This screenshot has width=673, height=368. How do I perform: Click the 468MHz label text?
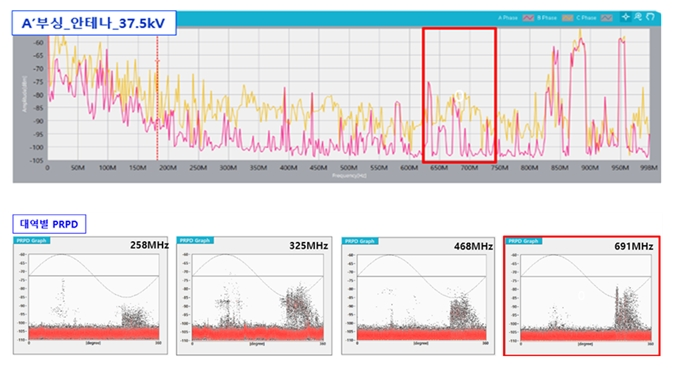pyautogui.click(x=473, y=246)
